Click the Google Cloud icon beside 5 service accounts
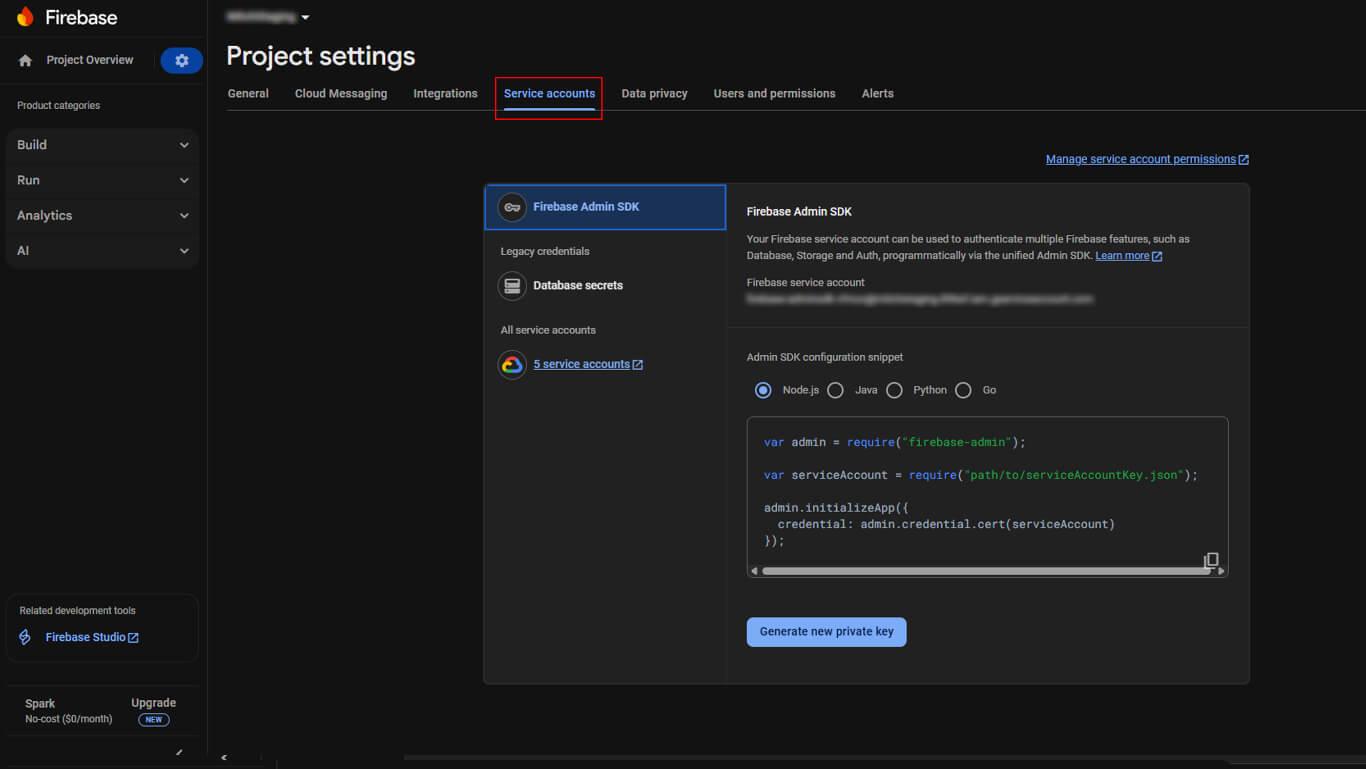The width and height of the screenshot is (1366, 769). (512, 364)
